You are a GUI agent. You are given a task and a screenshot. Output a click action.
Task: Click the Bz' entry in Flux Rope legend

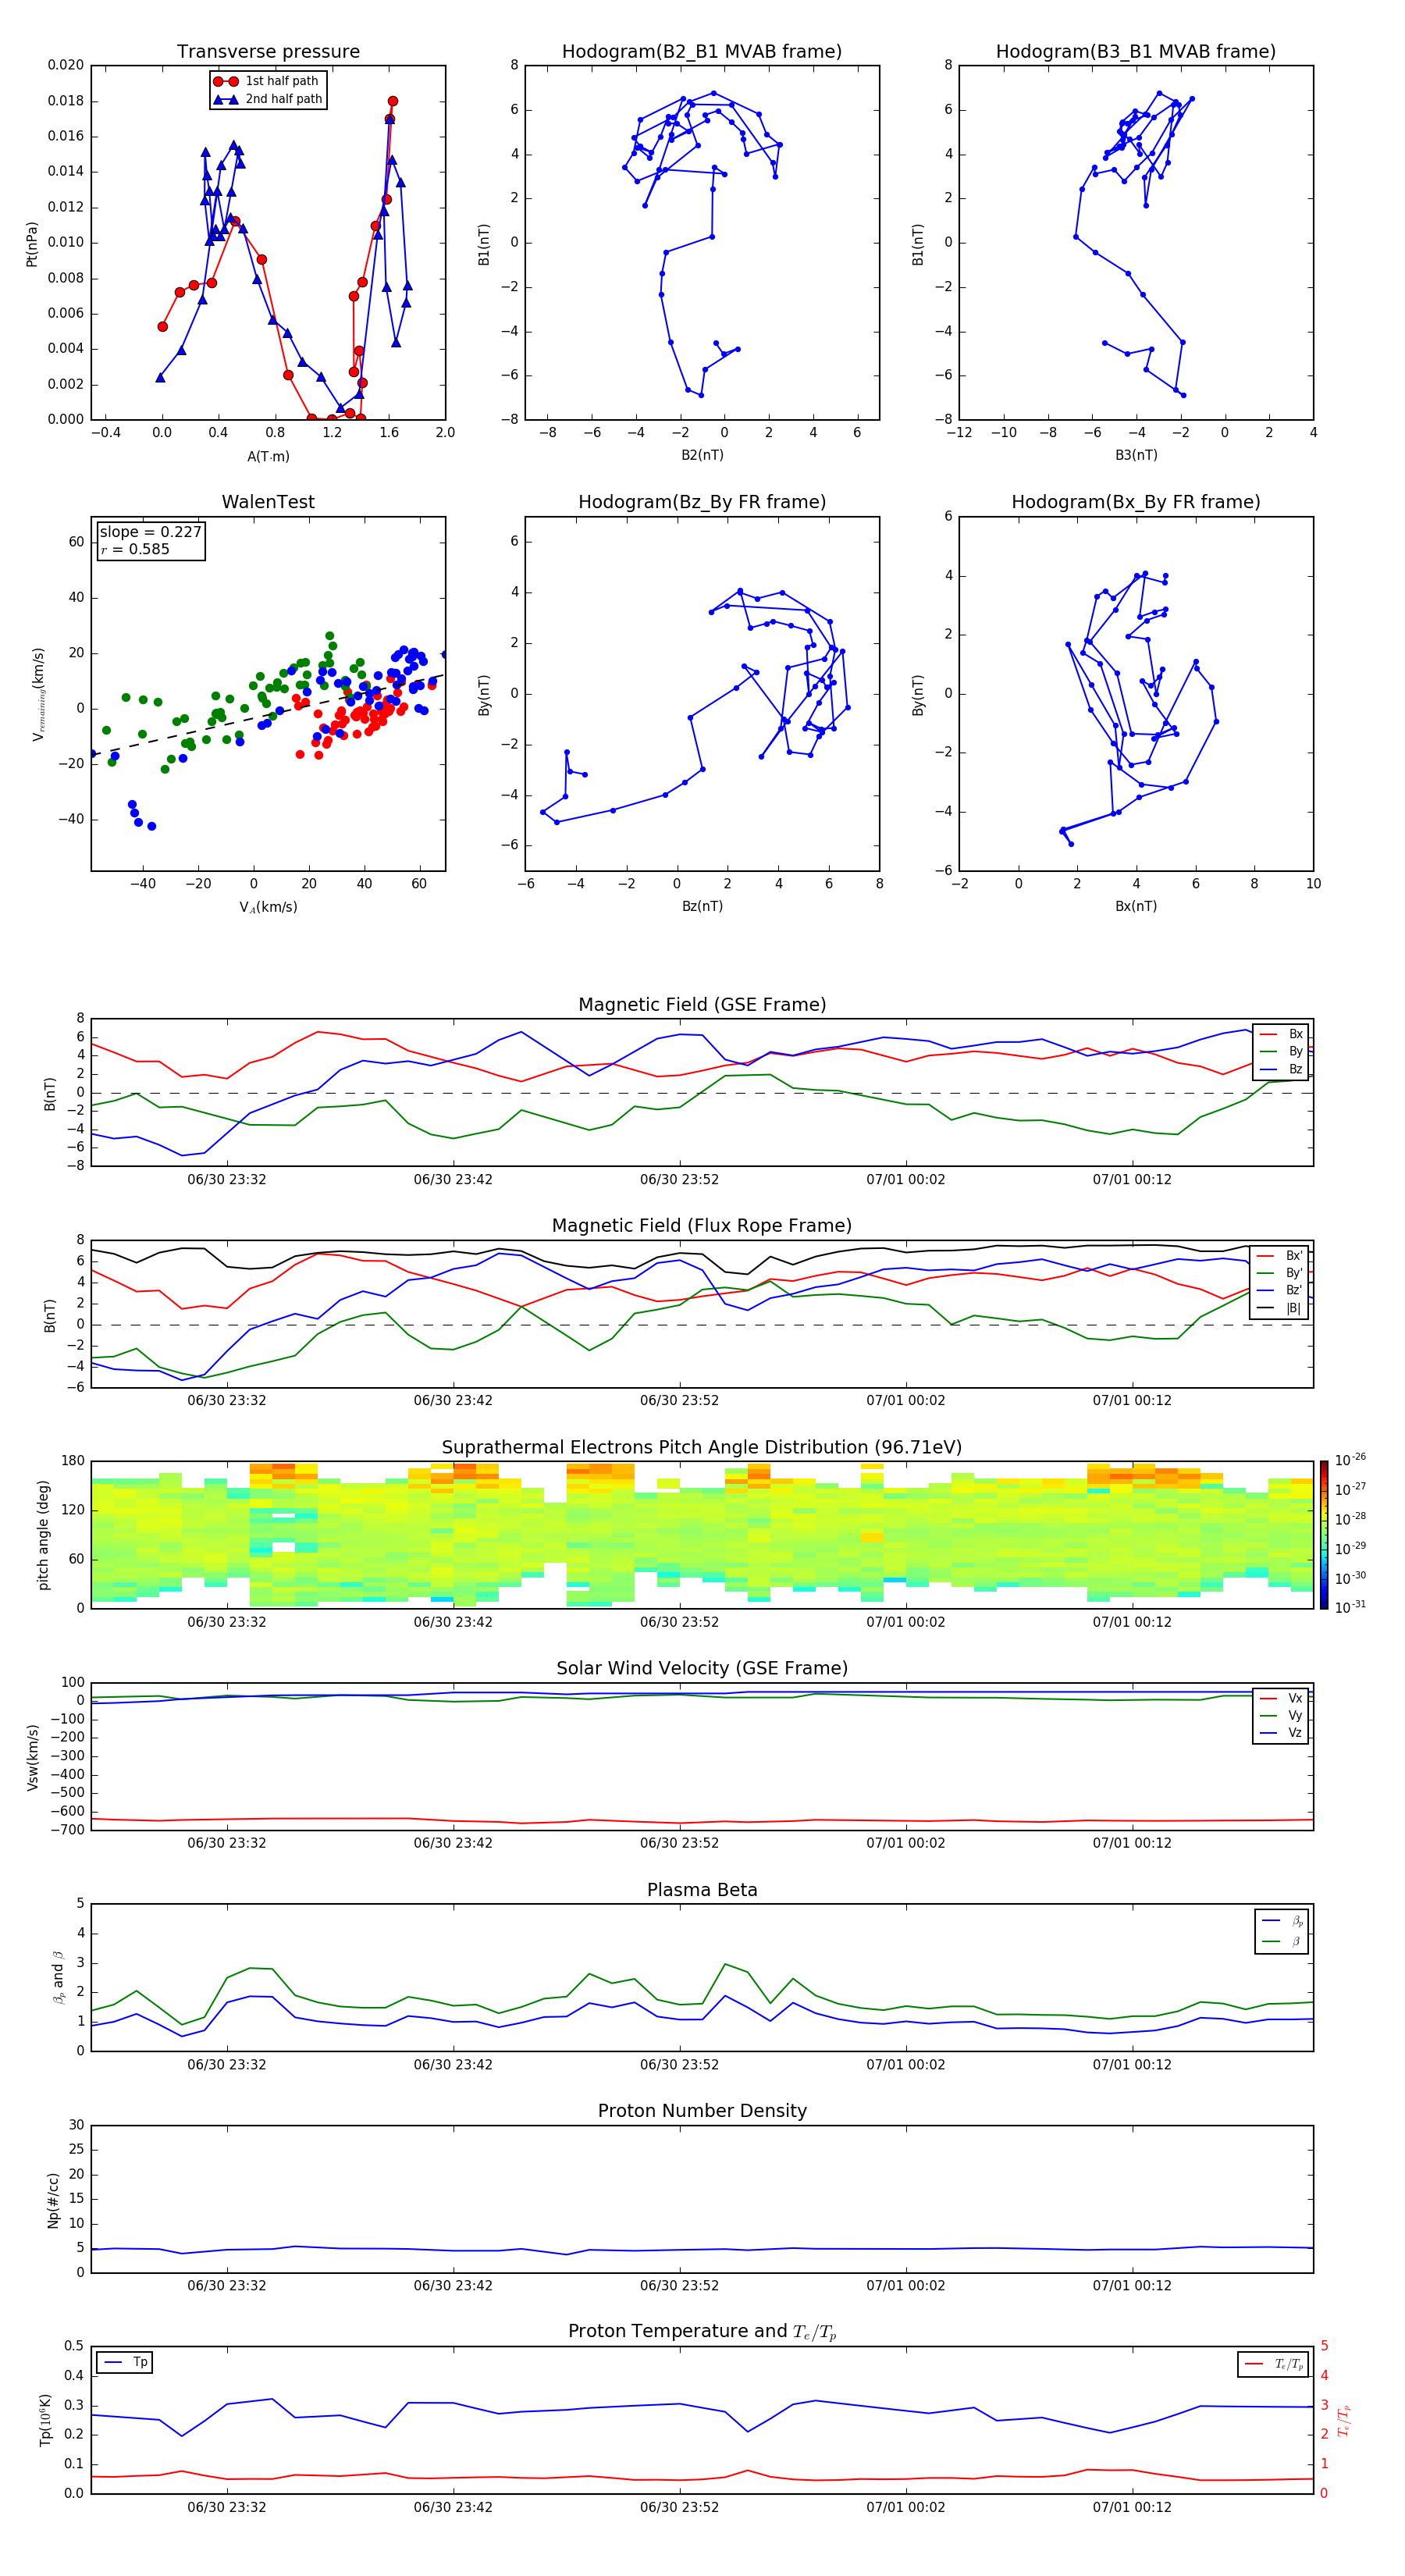[1279, 1291]
